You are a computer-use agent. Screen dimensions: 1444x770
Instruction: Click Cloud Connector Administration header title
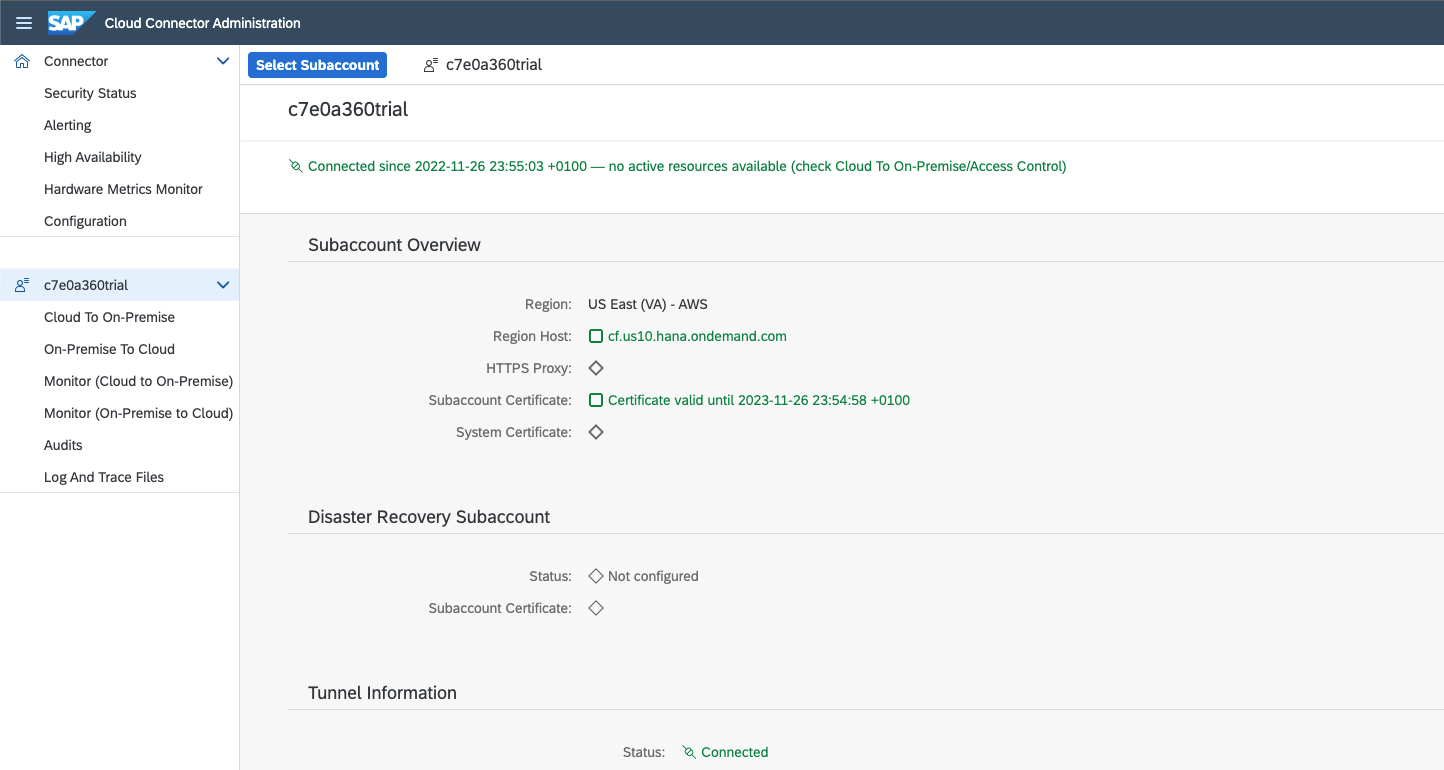point(202,23)
